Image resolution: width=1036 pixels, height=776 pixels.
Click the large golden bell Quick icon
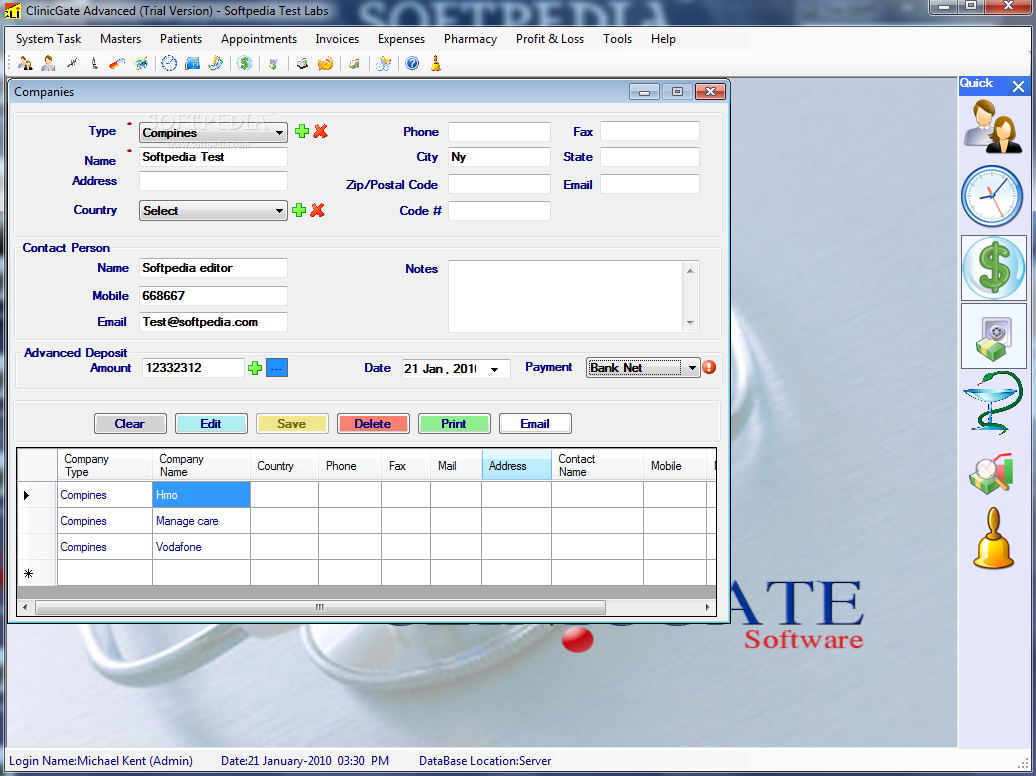point(993,539)
